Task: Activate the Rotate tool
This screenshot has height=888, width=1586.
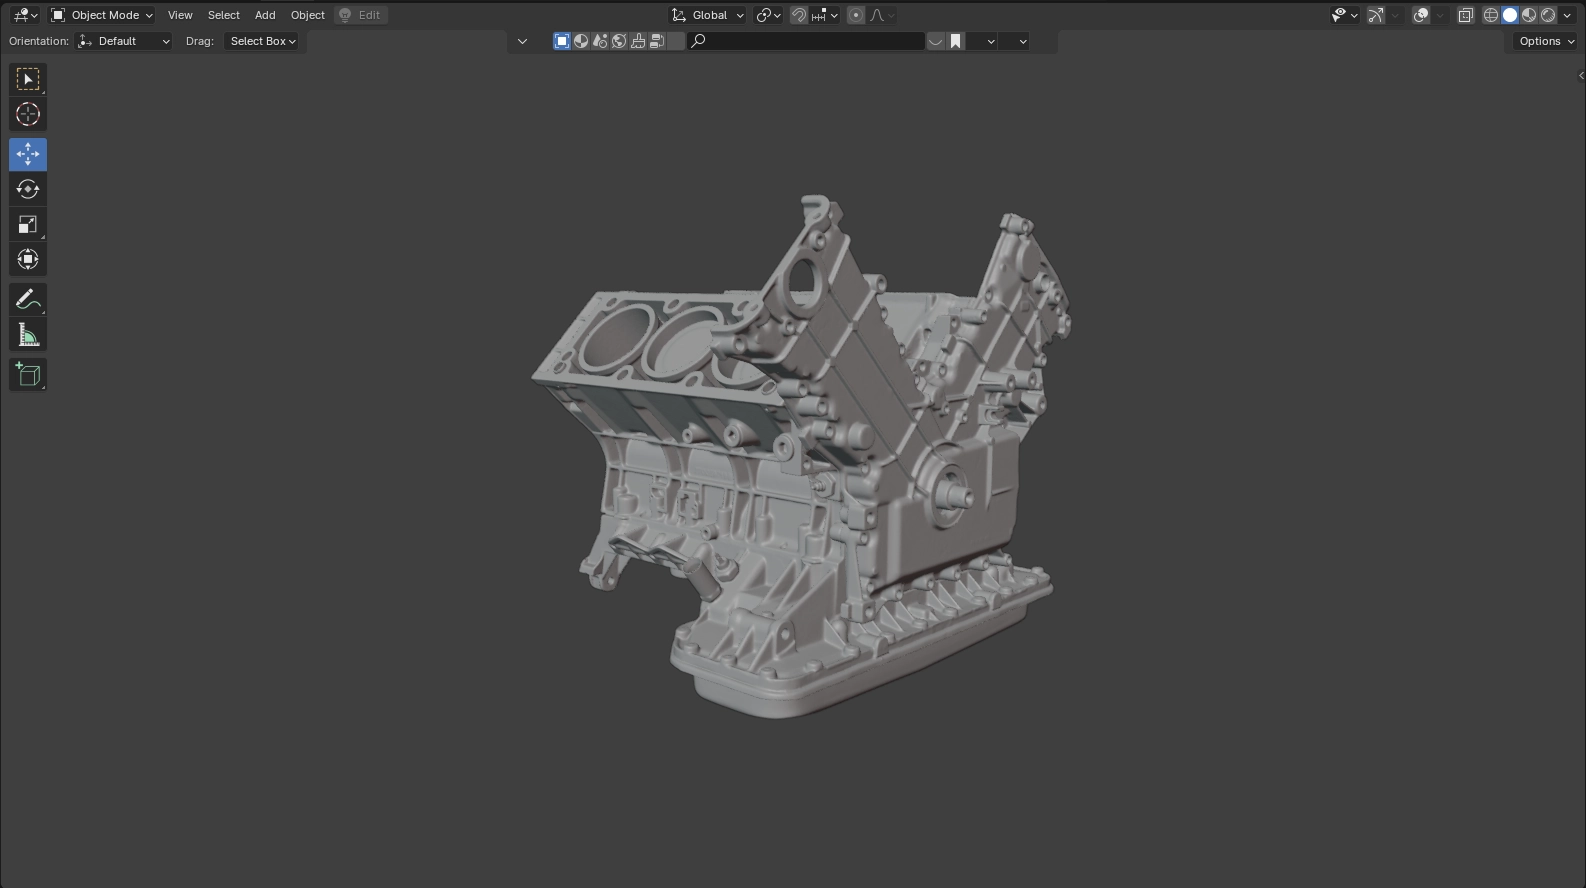Action: click(28, 189)
